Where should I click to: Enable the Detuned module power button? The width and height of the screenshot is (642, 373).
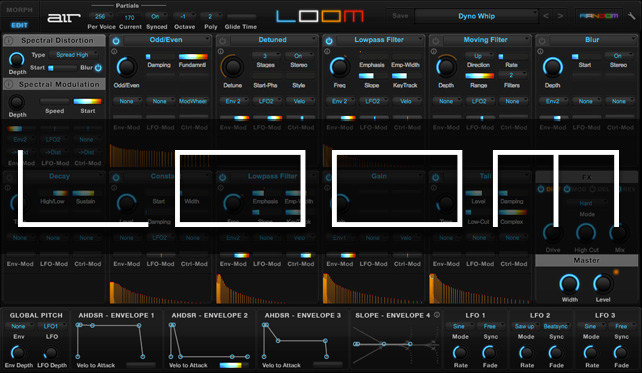tap(222, 41)
